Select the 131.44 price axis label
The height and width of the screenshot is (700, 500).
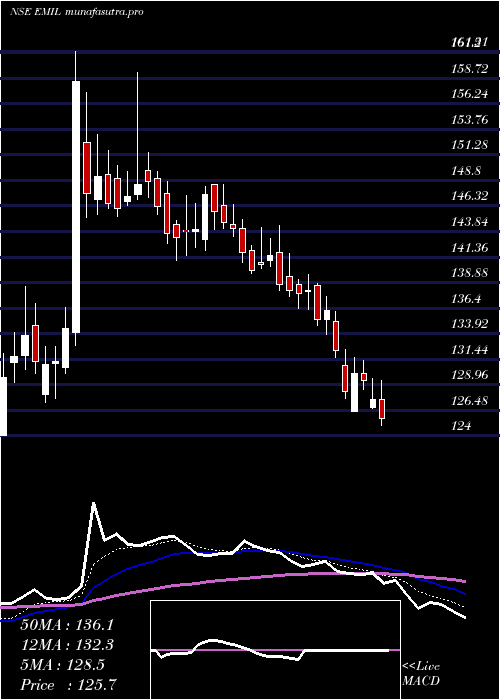pos(469,349)
